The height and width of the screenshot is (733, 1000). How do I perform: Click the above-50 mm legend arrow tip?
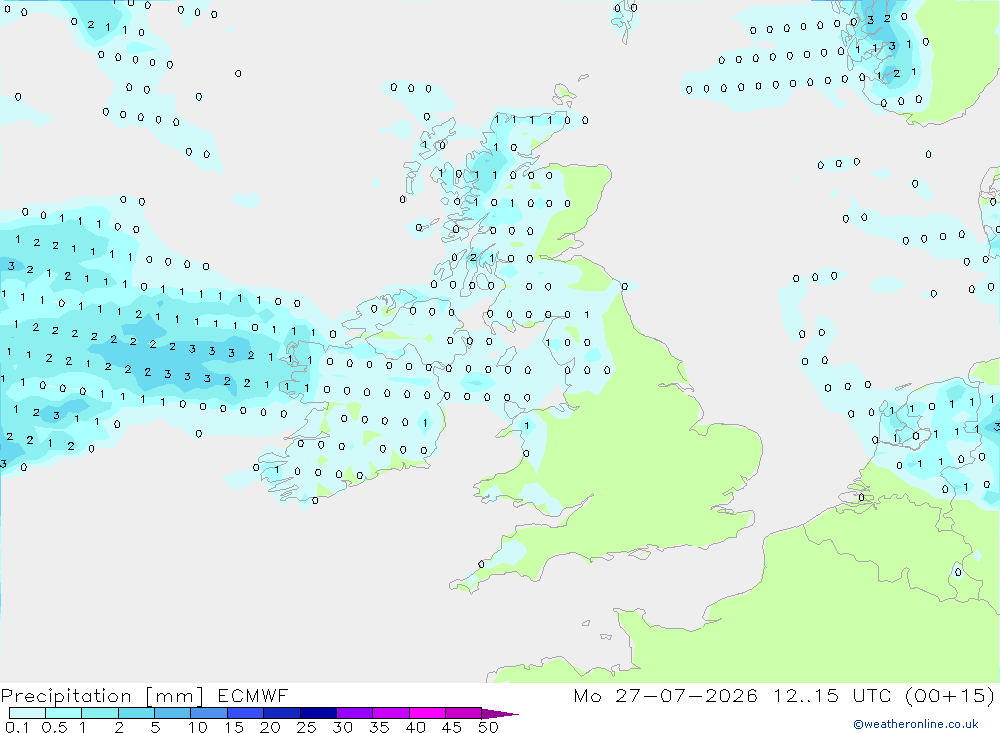click(x=500, y=714)
